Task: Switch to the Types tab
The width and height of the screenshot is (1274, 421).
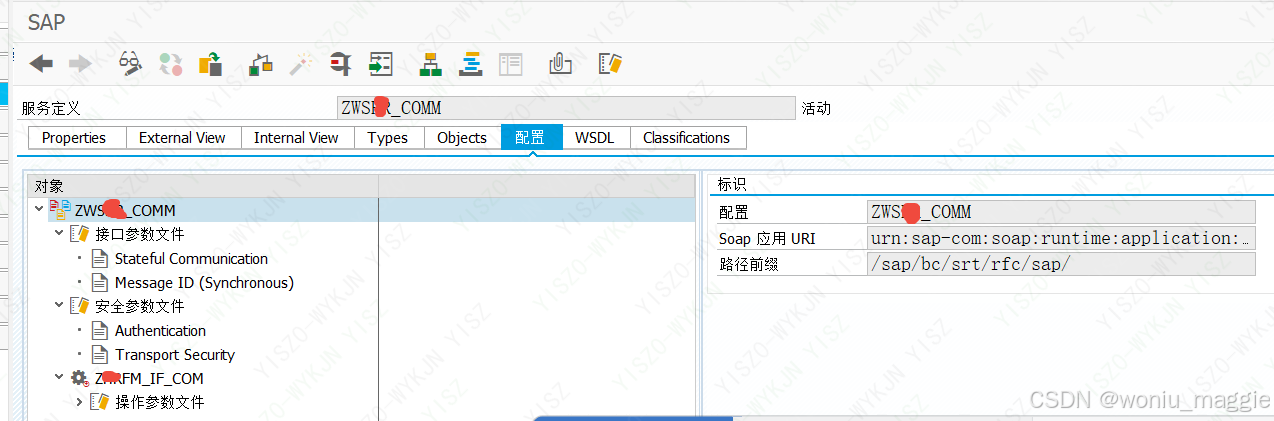Action: pos(387,138)
